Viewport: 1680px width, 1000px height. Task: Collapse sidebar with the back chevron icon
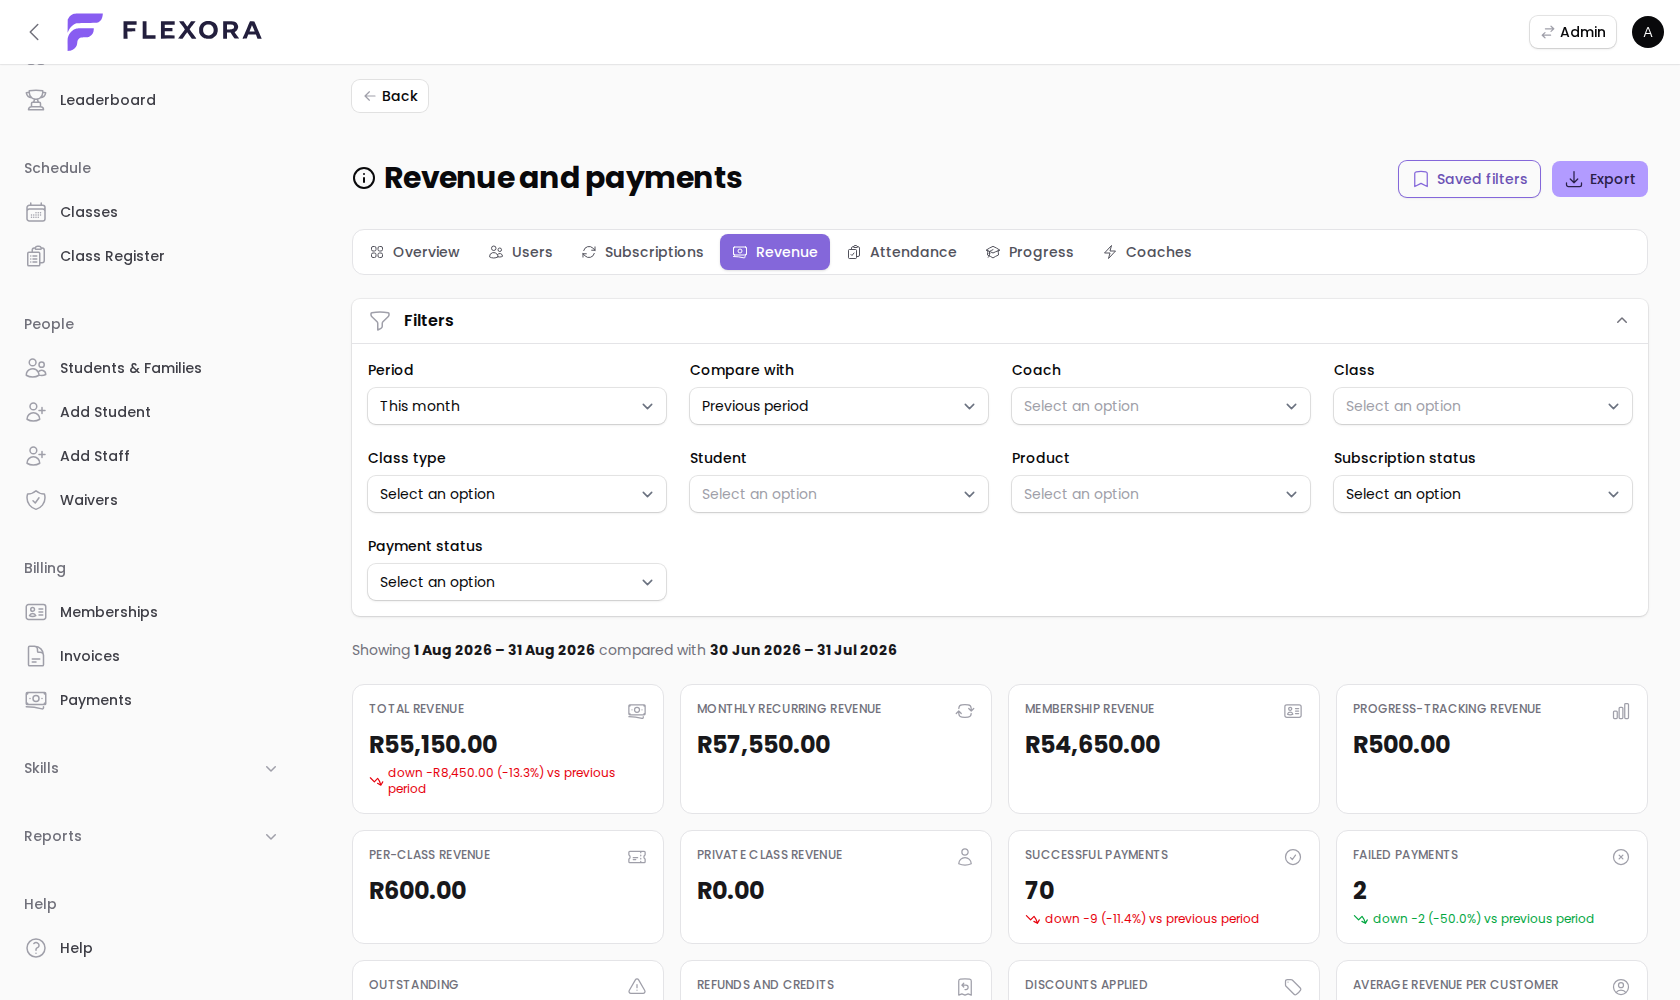coord(34,32)
